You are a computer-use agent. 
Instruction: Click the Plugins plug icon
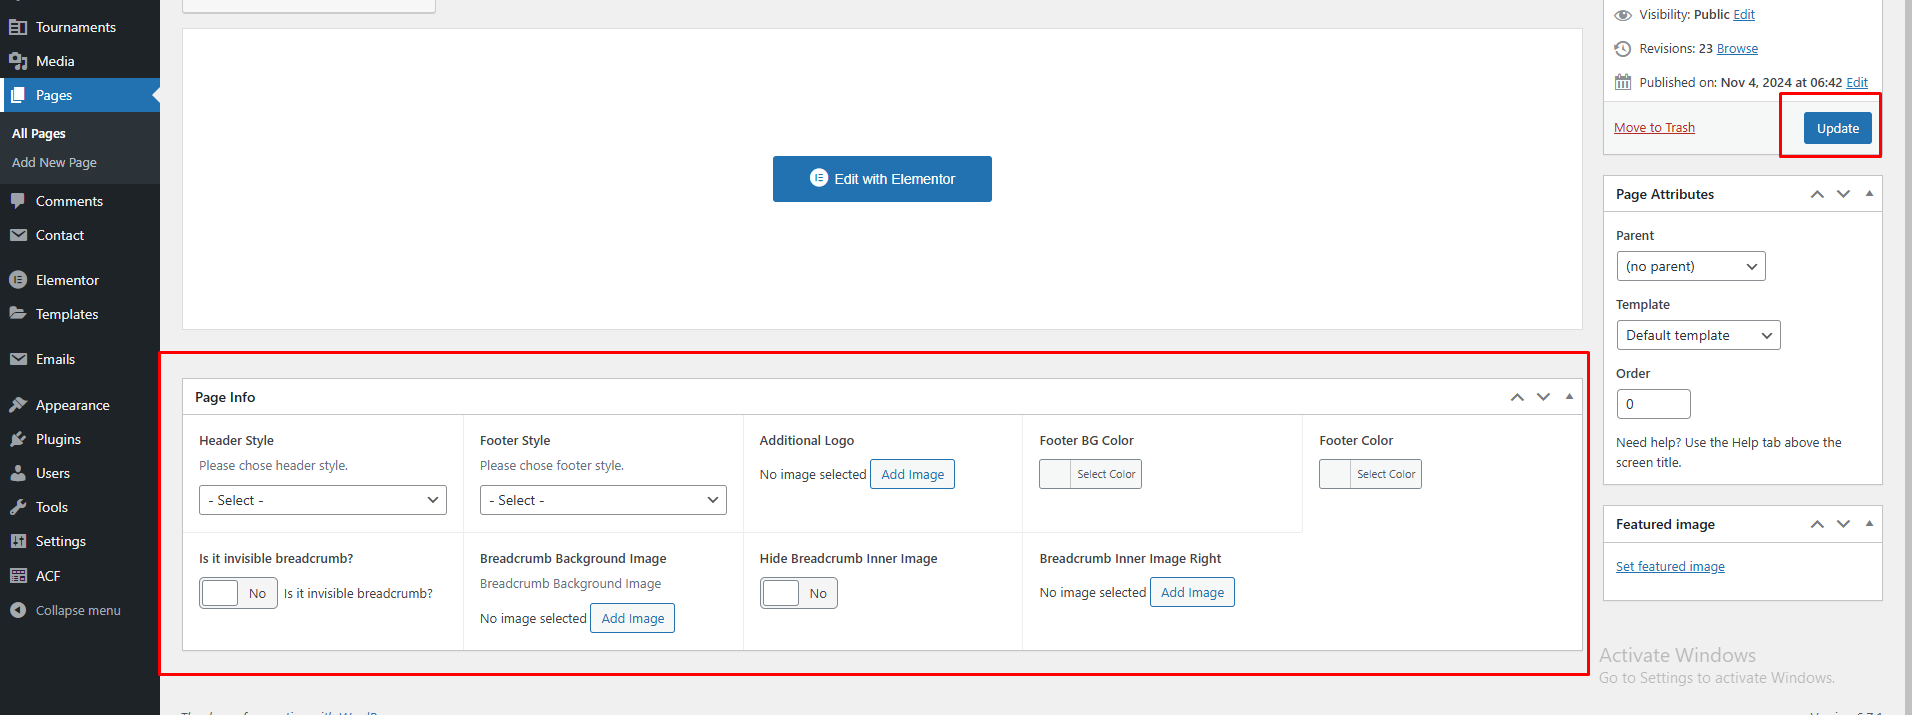(18, 439)
